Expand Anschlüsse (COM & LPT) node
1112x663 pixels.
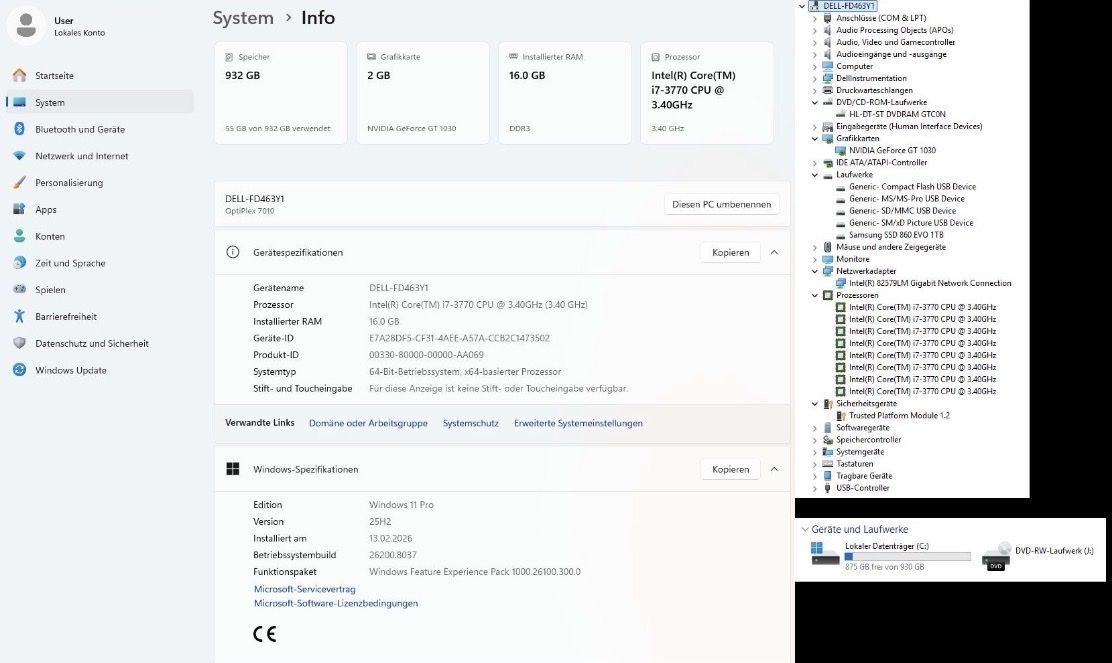tap(815, 18)
